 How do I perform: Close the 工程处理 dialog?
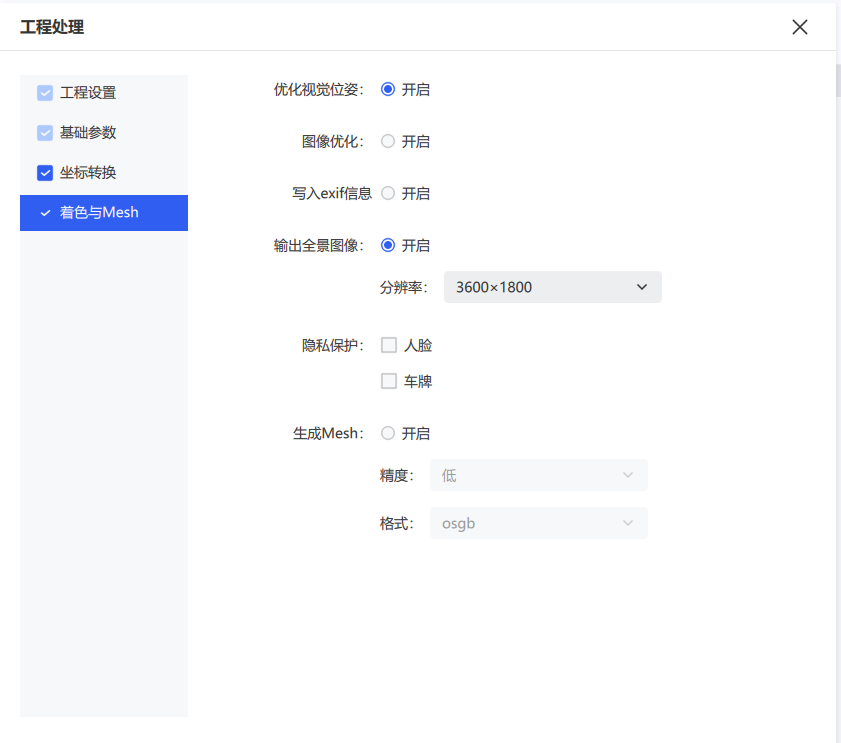tap(800, 27)
